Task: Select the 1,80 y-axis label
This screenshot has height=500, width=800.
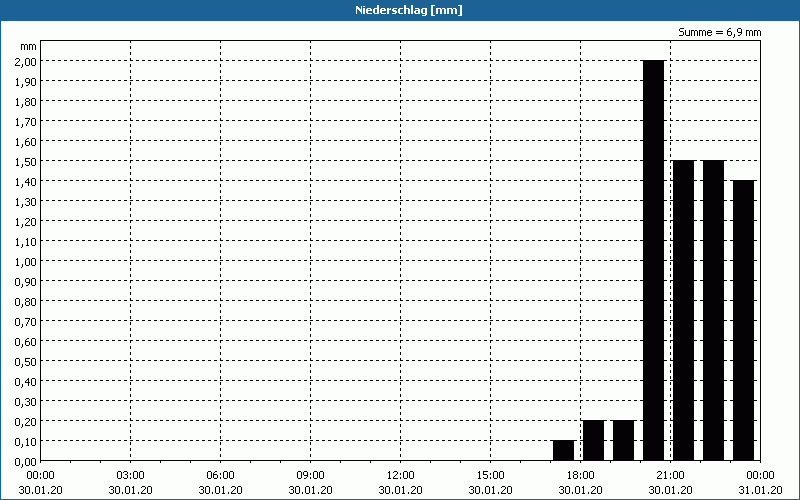Action: click(26, 102)
